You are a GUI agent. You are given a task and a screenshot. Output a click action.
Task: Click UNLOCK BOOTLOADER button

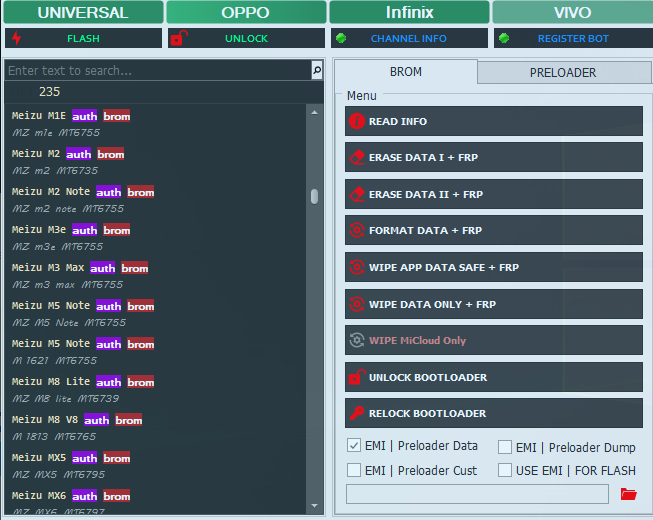(493, 377)
